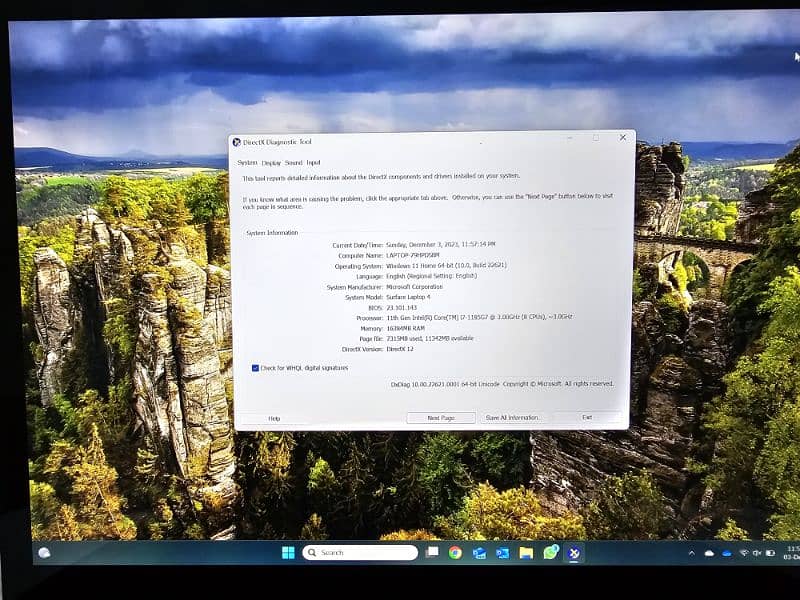Open the weather widgets panel
This screenshot has width=800, height=600.
(x=44, y=552)
